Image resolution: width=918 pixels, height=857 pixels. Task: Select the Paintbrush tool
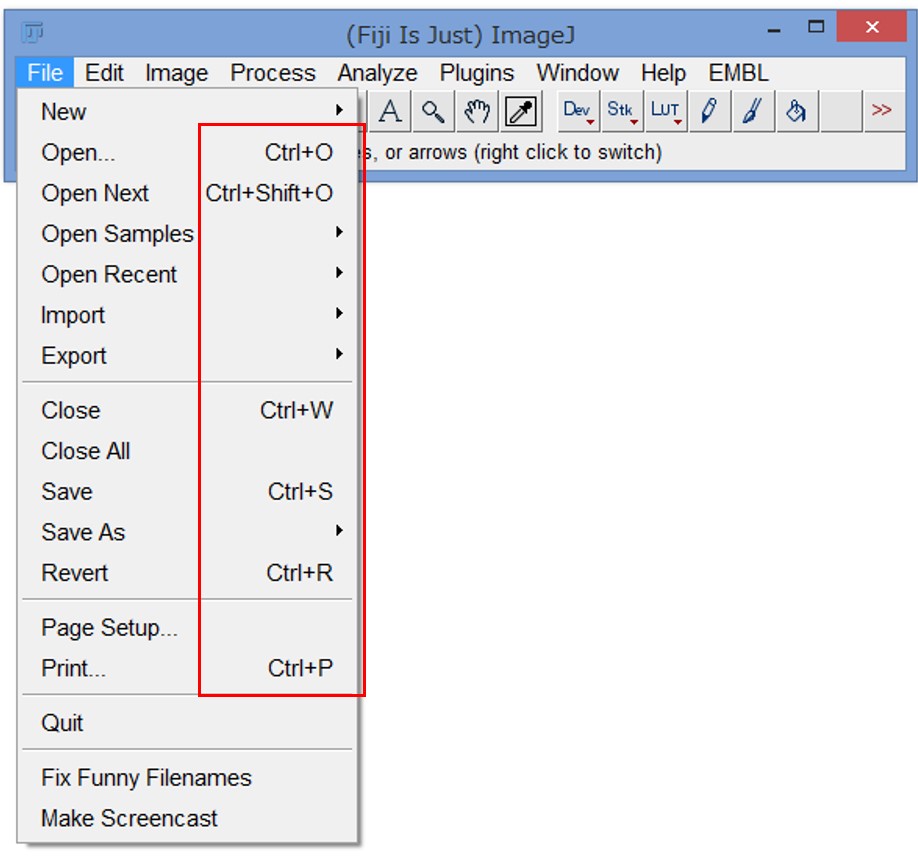click(x=753, y=111)
